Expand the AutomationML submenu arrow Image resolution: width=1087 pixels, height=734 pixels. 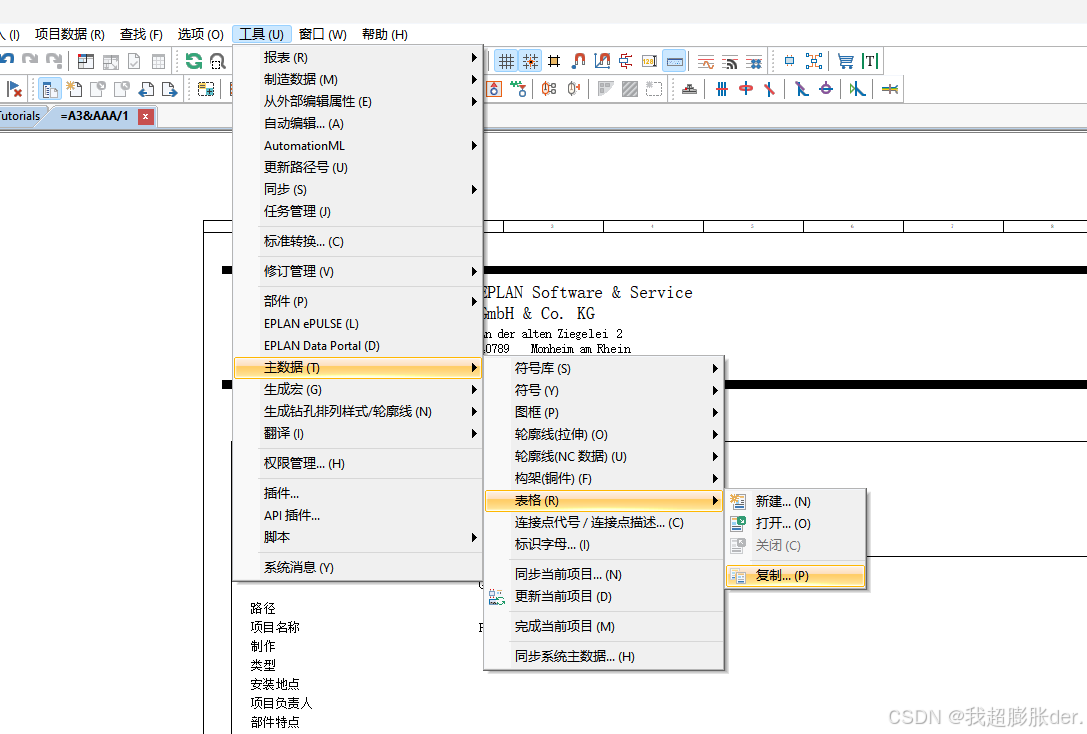474,146
